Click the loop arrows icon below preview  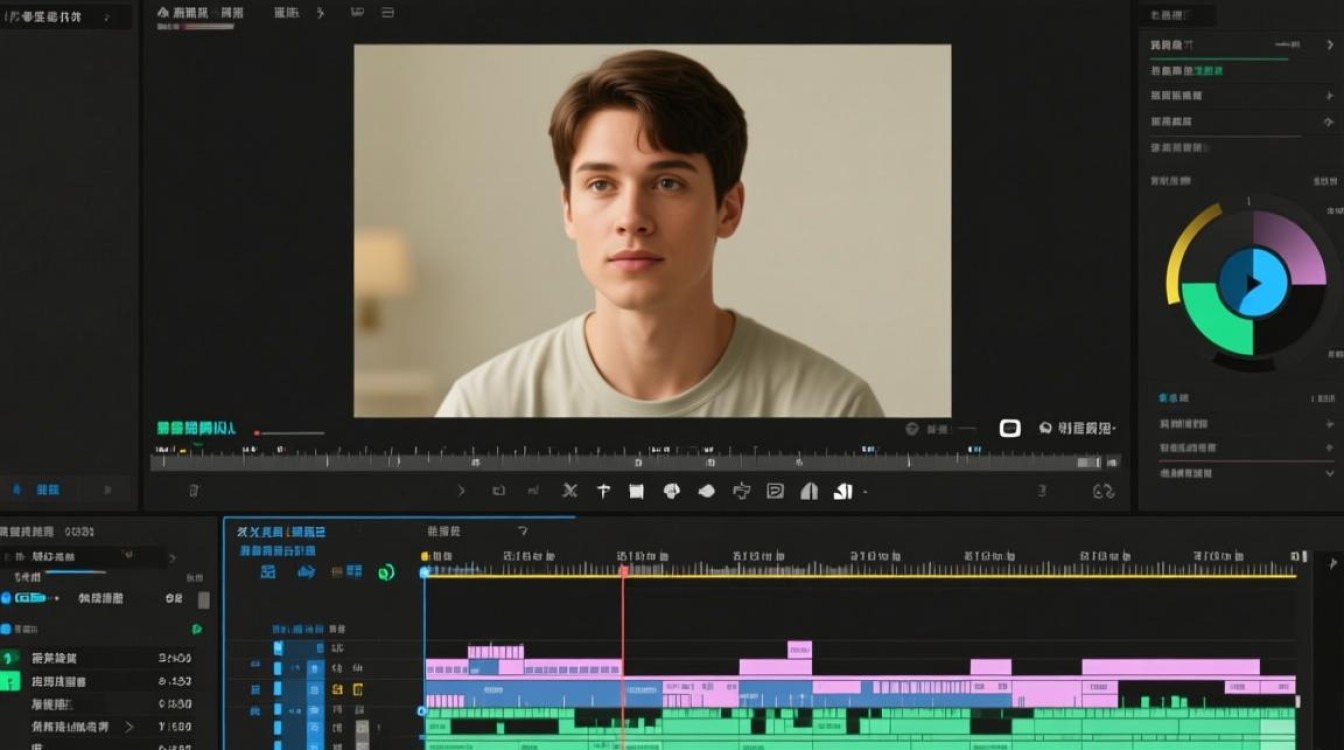(x=1103, y=491)
